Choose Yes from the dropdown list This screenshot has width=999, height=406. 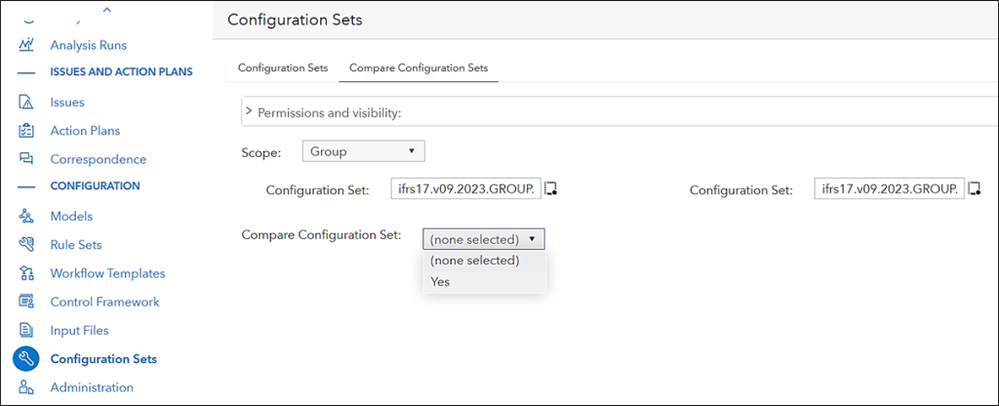pyautogui.click(x=440, y=282)
